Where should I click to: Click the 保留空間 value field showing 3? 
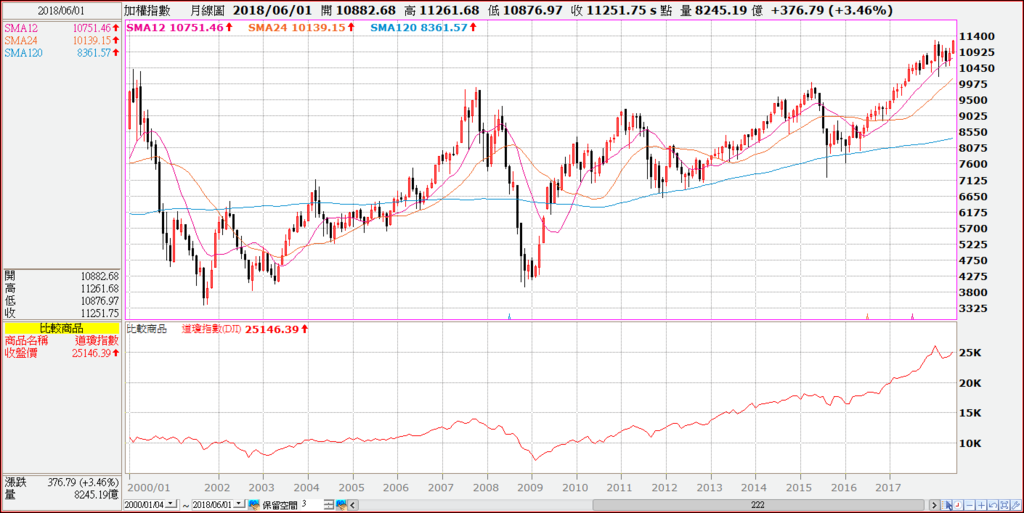(x=312, y=505)
